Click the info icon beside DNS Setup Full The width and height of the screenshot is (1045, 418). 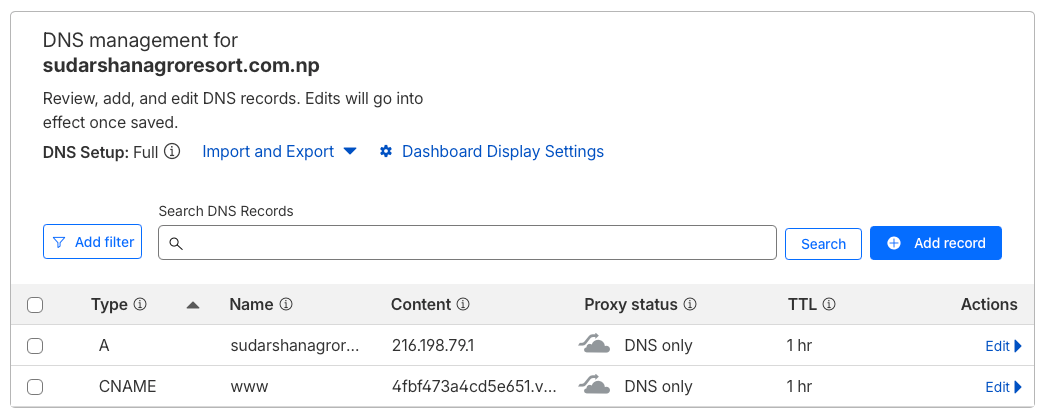click(172, 152)
